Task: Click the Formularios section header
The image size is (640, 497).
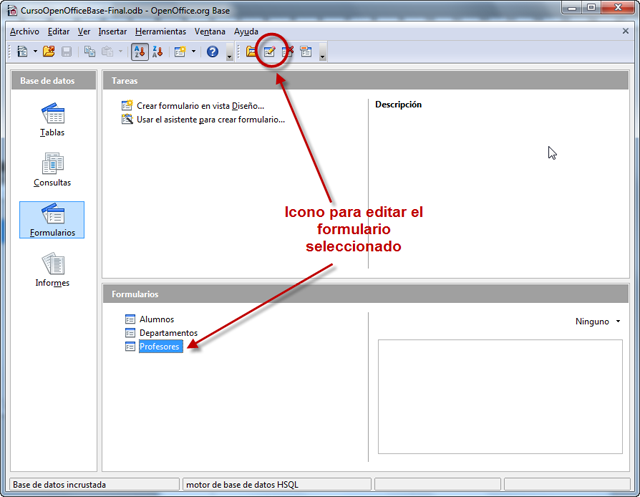Action: (x=365, y=294)
